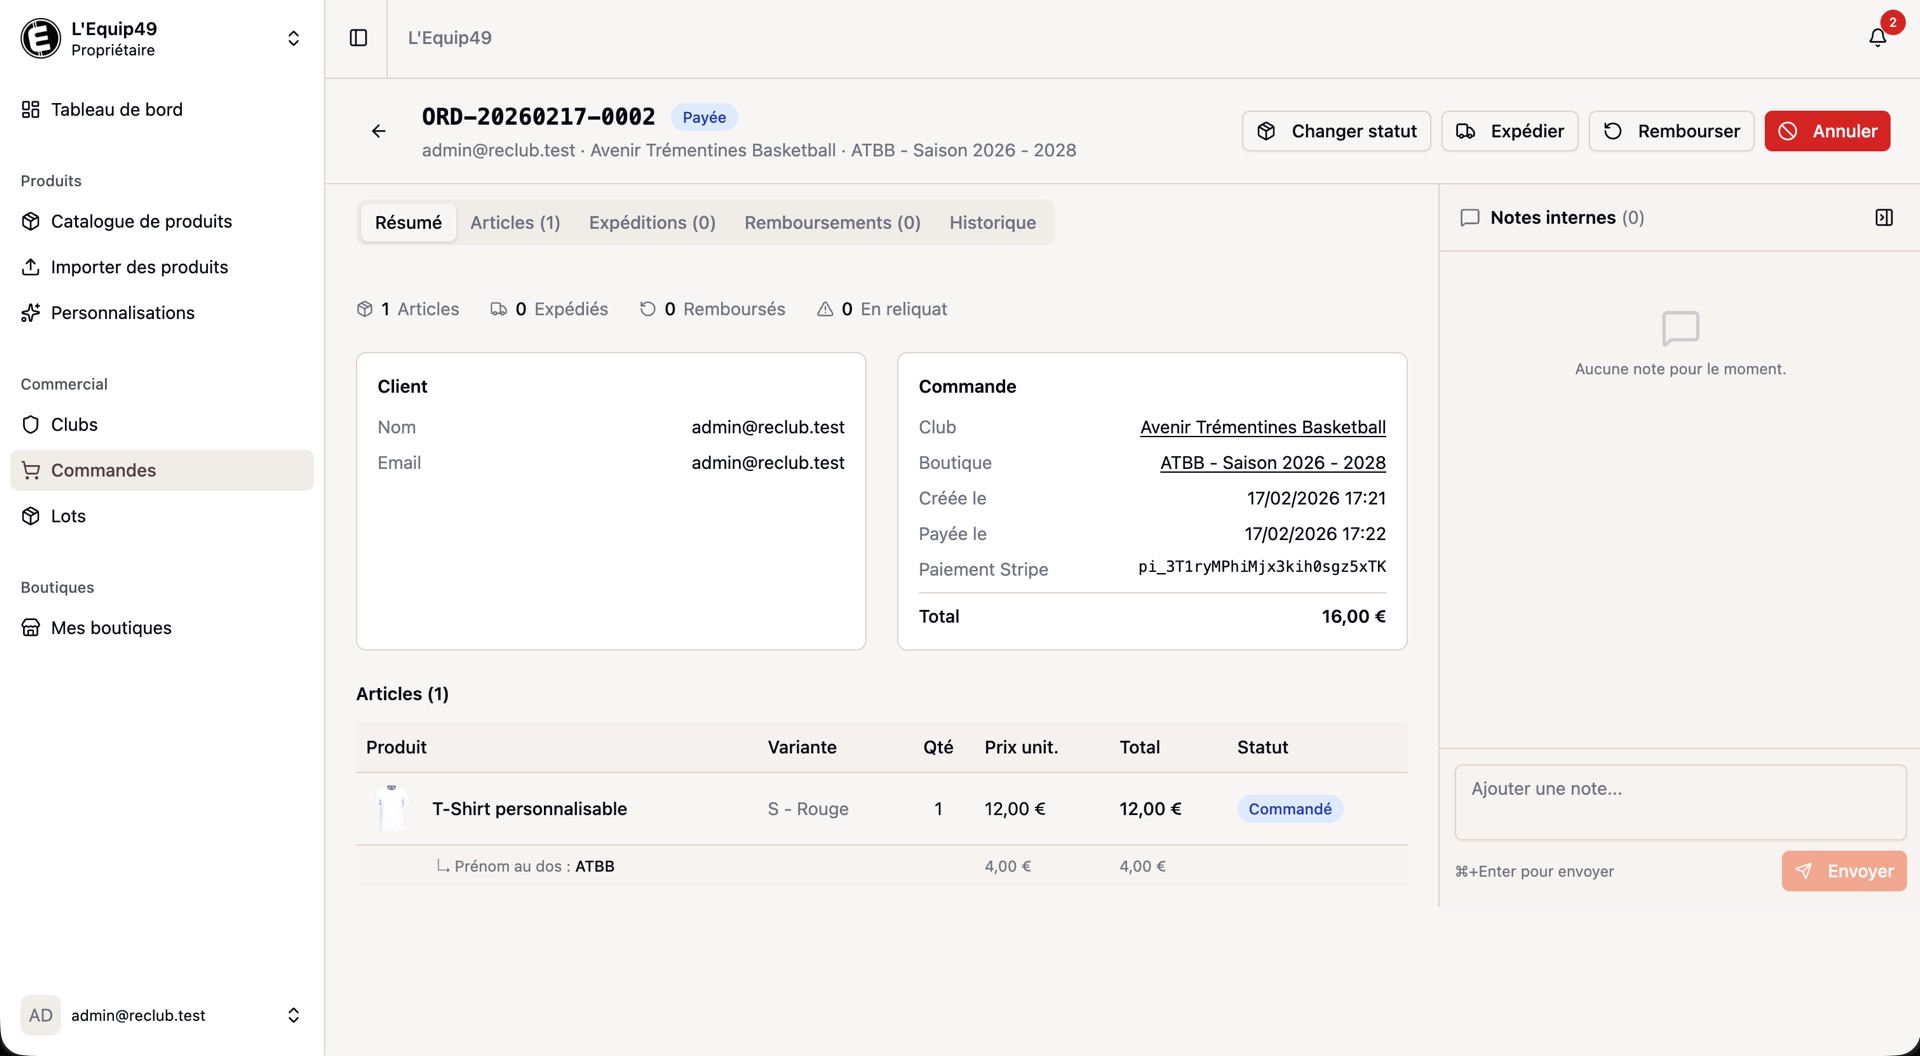Open the Avenir Trémentines Basketball link
This screenshot has height=1056, width=1920.
point(1262,427)
